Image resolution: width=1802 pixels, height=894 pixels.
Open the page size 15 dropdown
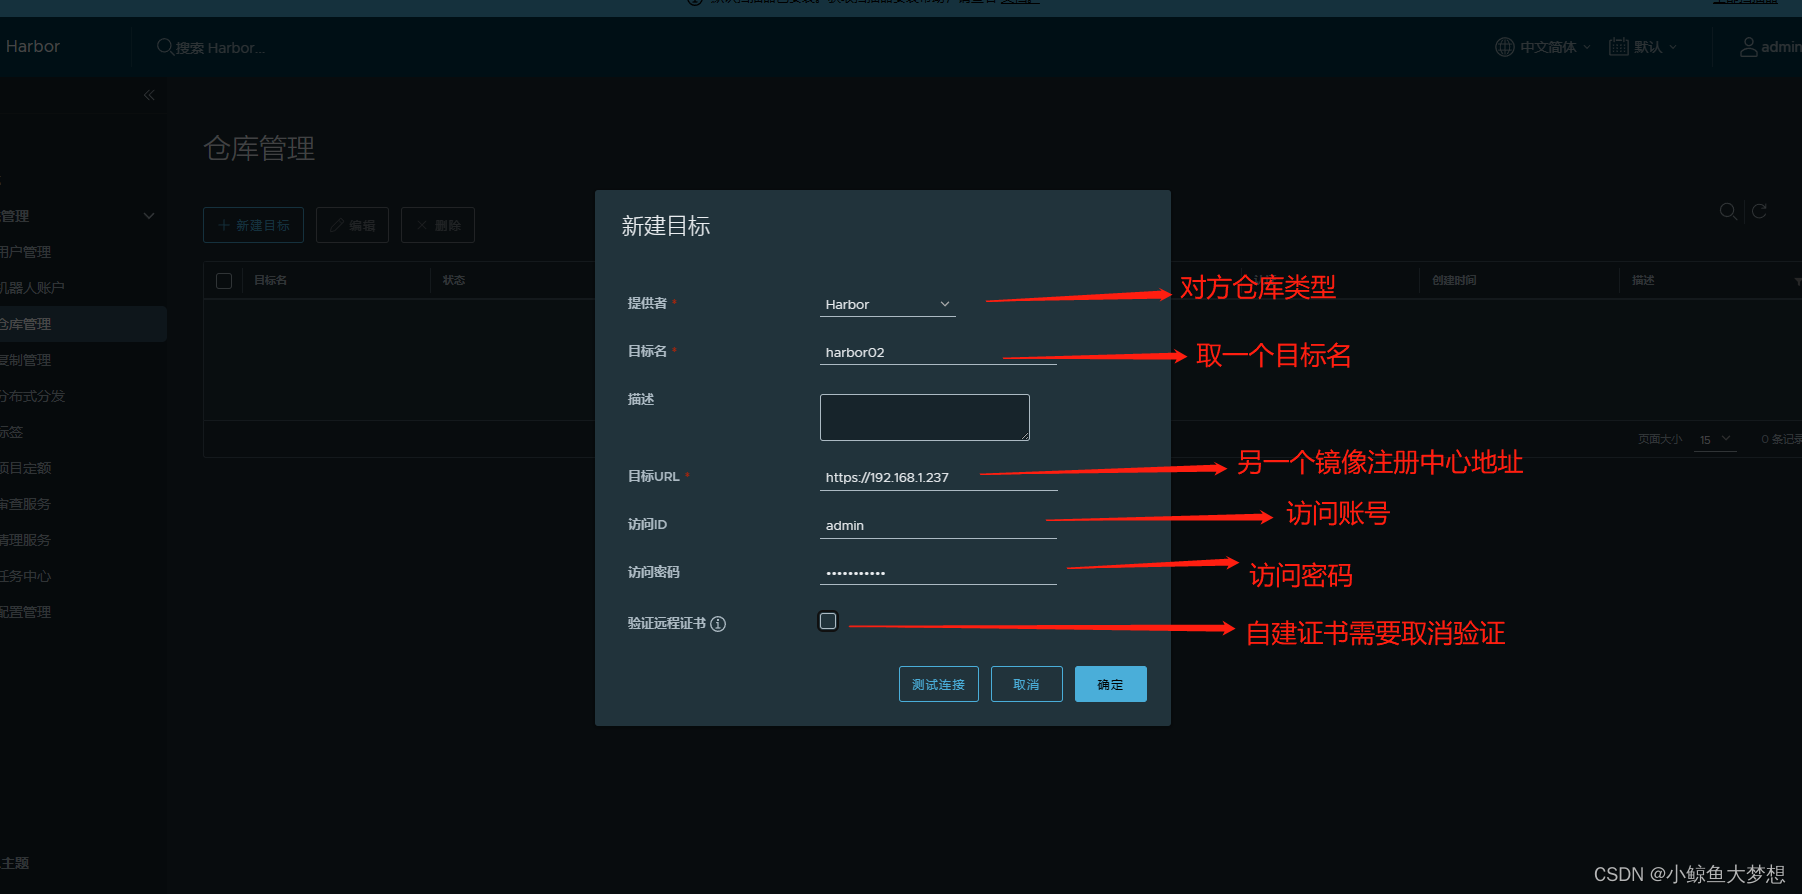[x=1714, y=439]
